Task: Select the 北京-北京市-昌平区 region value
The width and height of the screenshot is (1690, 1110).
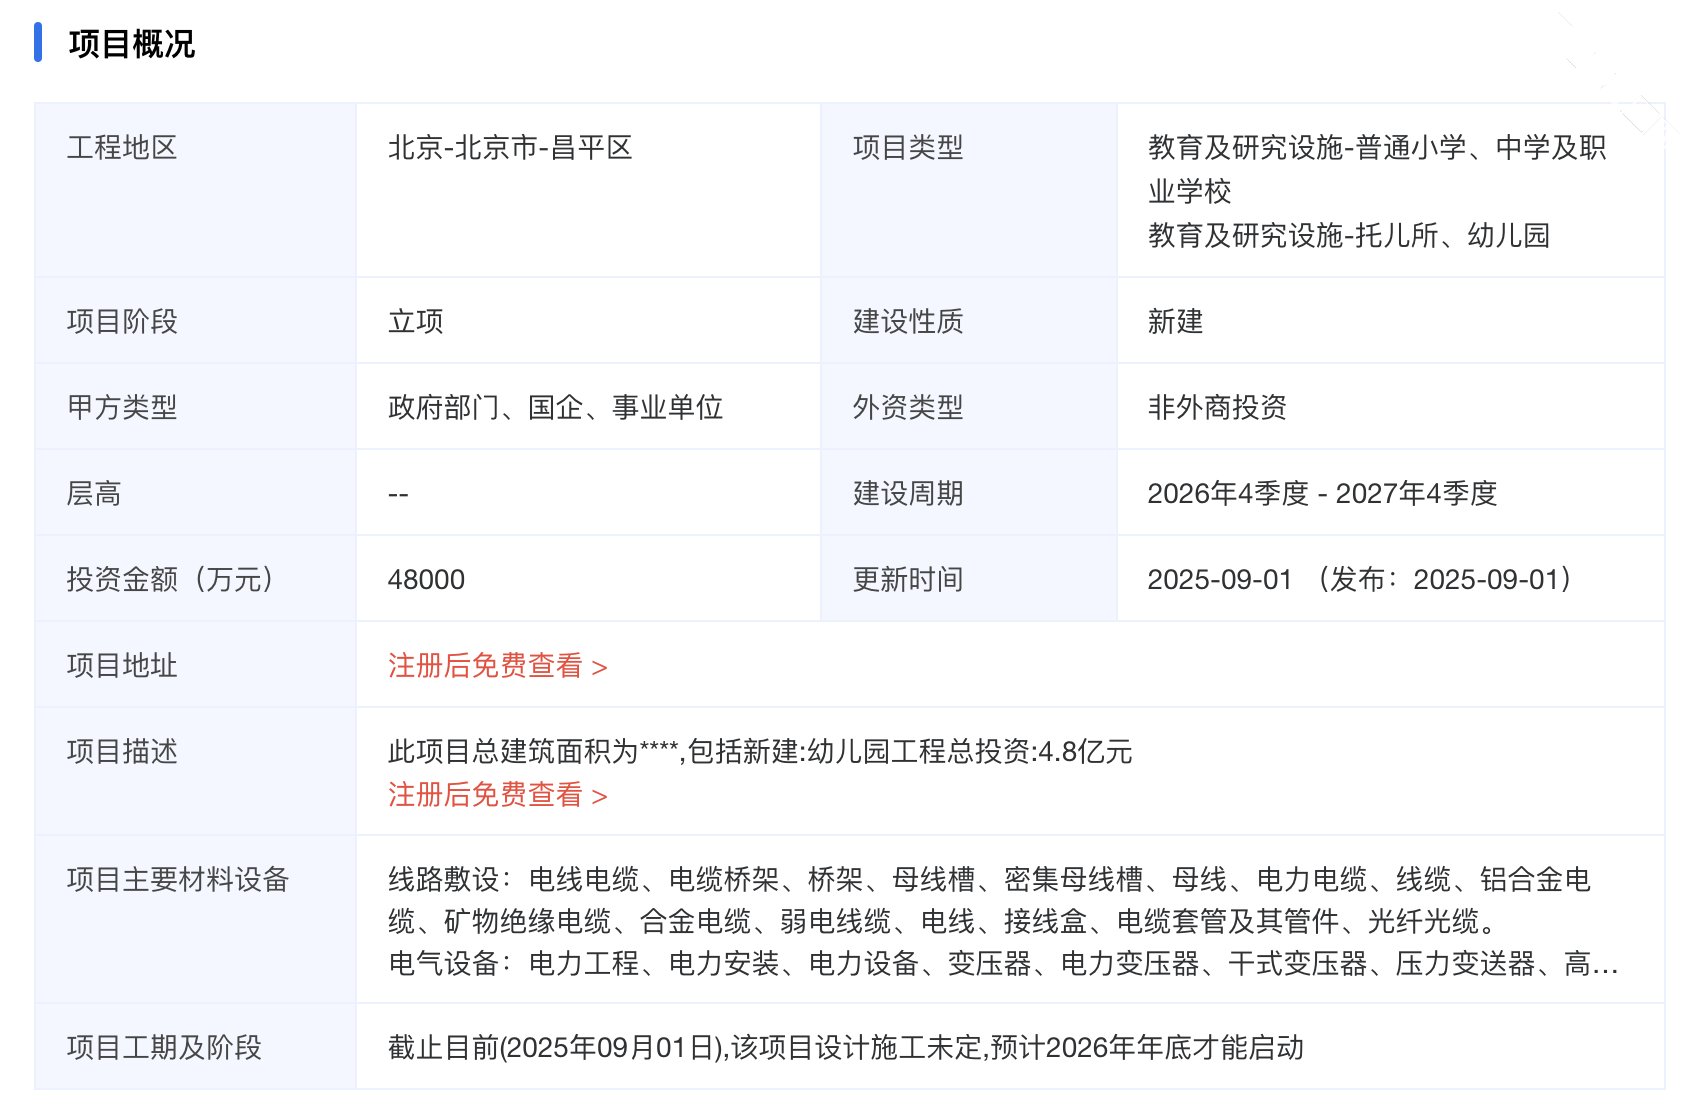Action: coord(510,148)
